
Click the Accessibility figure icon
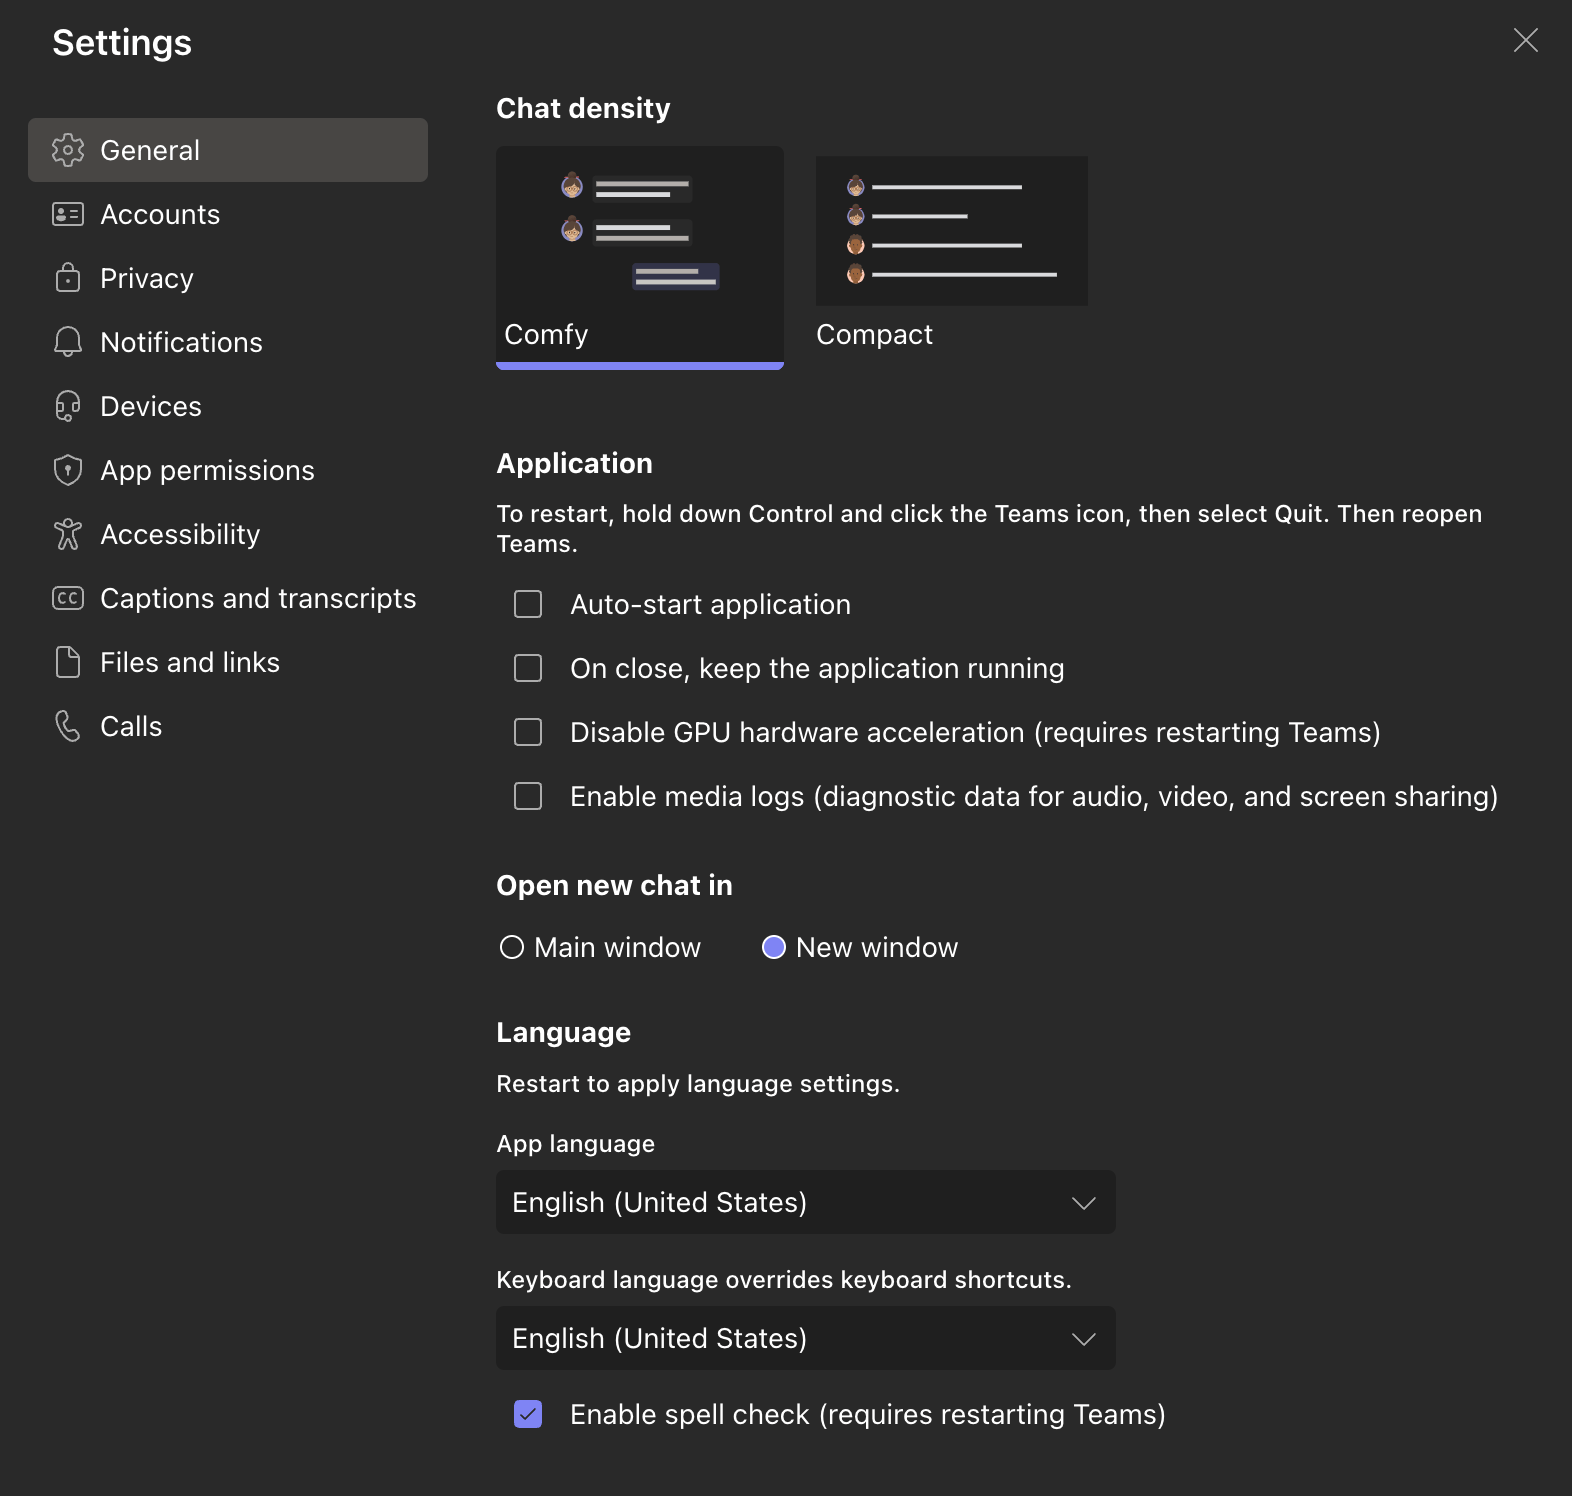(68, 534)
